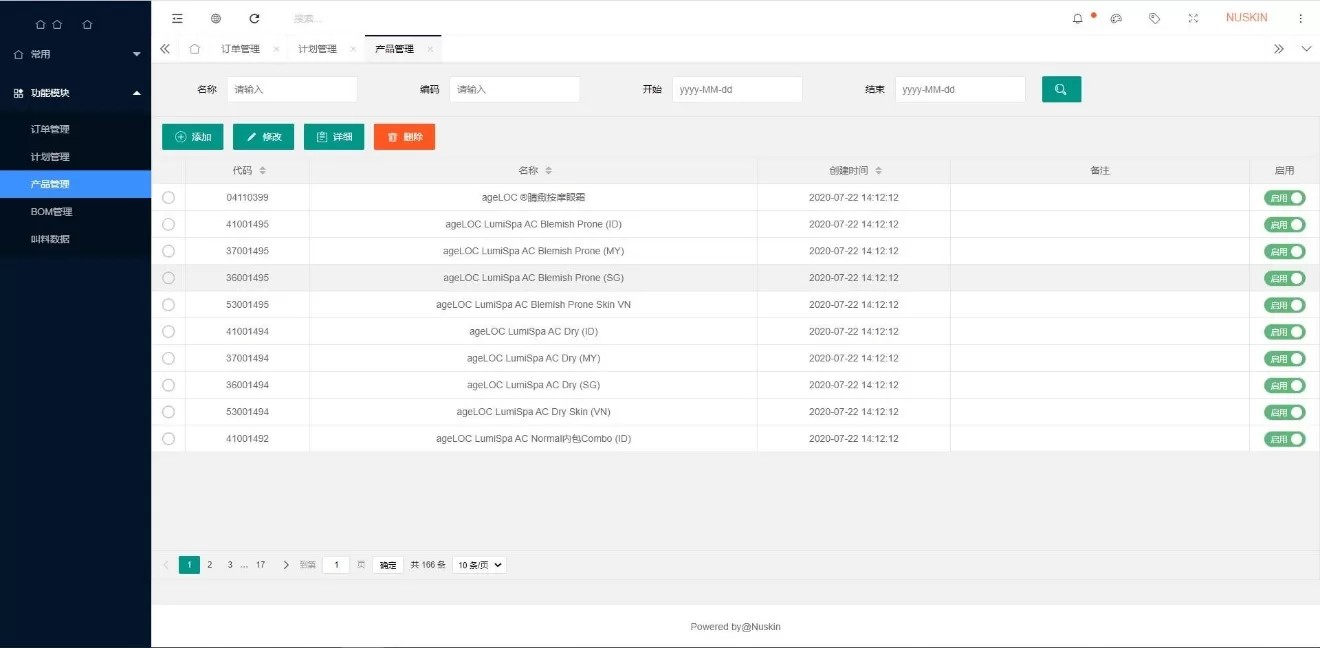Select the radio button for row 04110399
This screenshot has height=648, width=1320.
[x=168, y=198]
